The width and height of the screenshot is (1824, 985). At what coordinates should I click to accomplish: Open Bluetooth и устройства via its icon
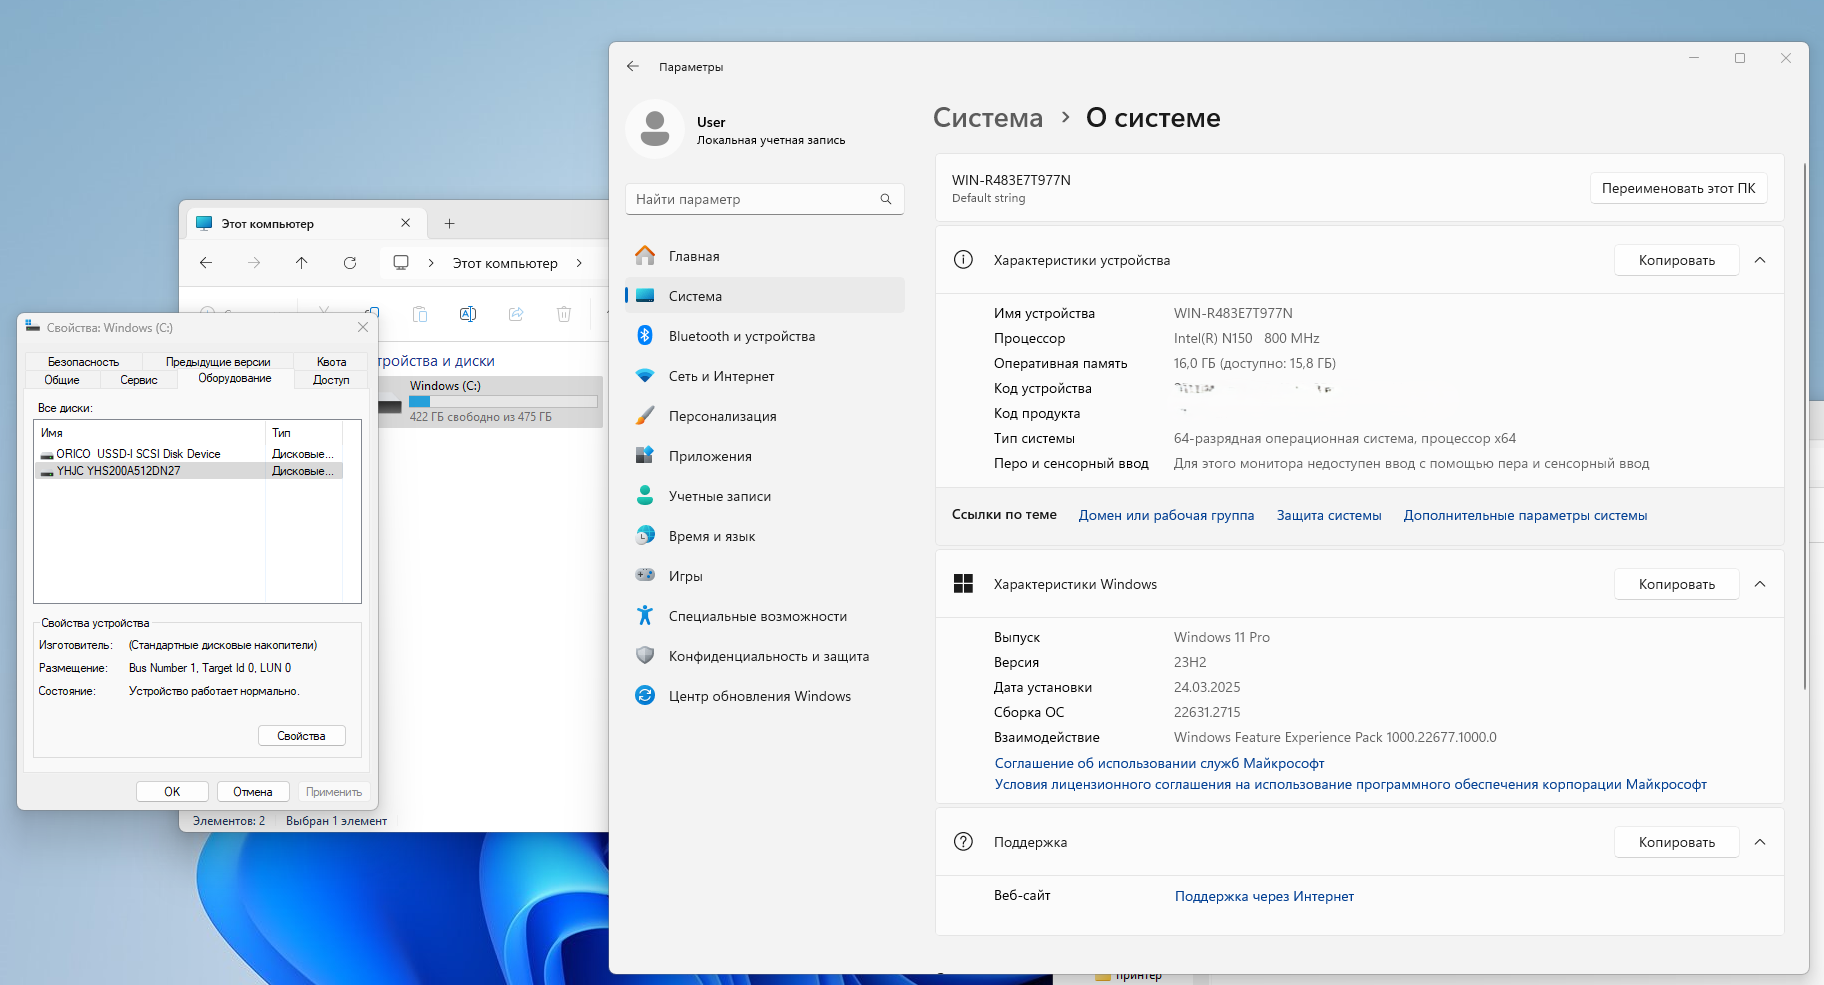click(x=645, y=336)
